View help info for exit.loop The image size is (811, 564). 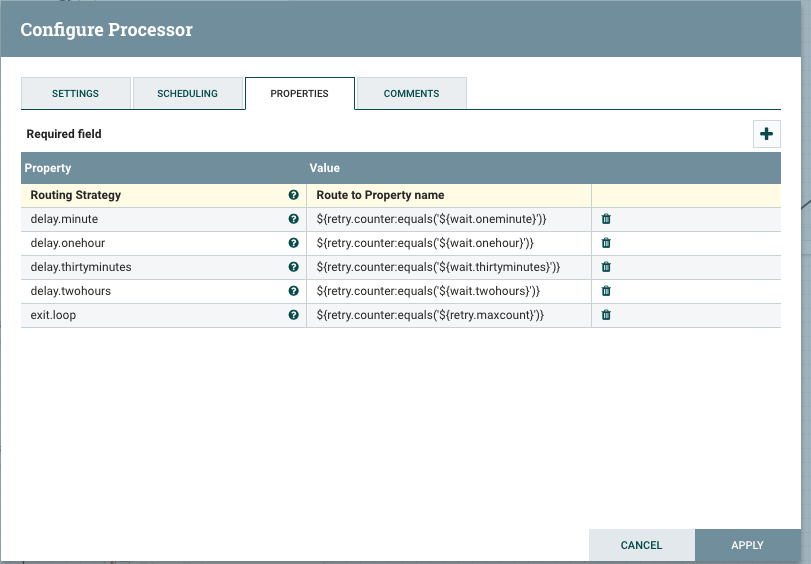294,315
